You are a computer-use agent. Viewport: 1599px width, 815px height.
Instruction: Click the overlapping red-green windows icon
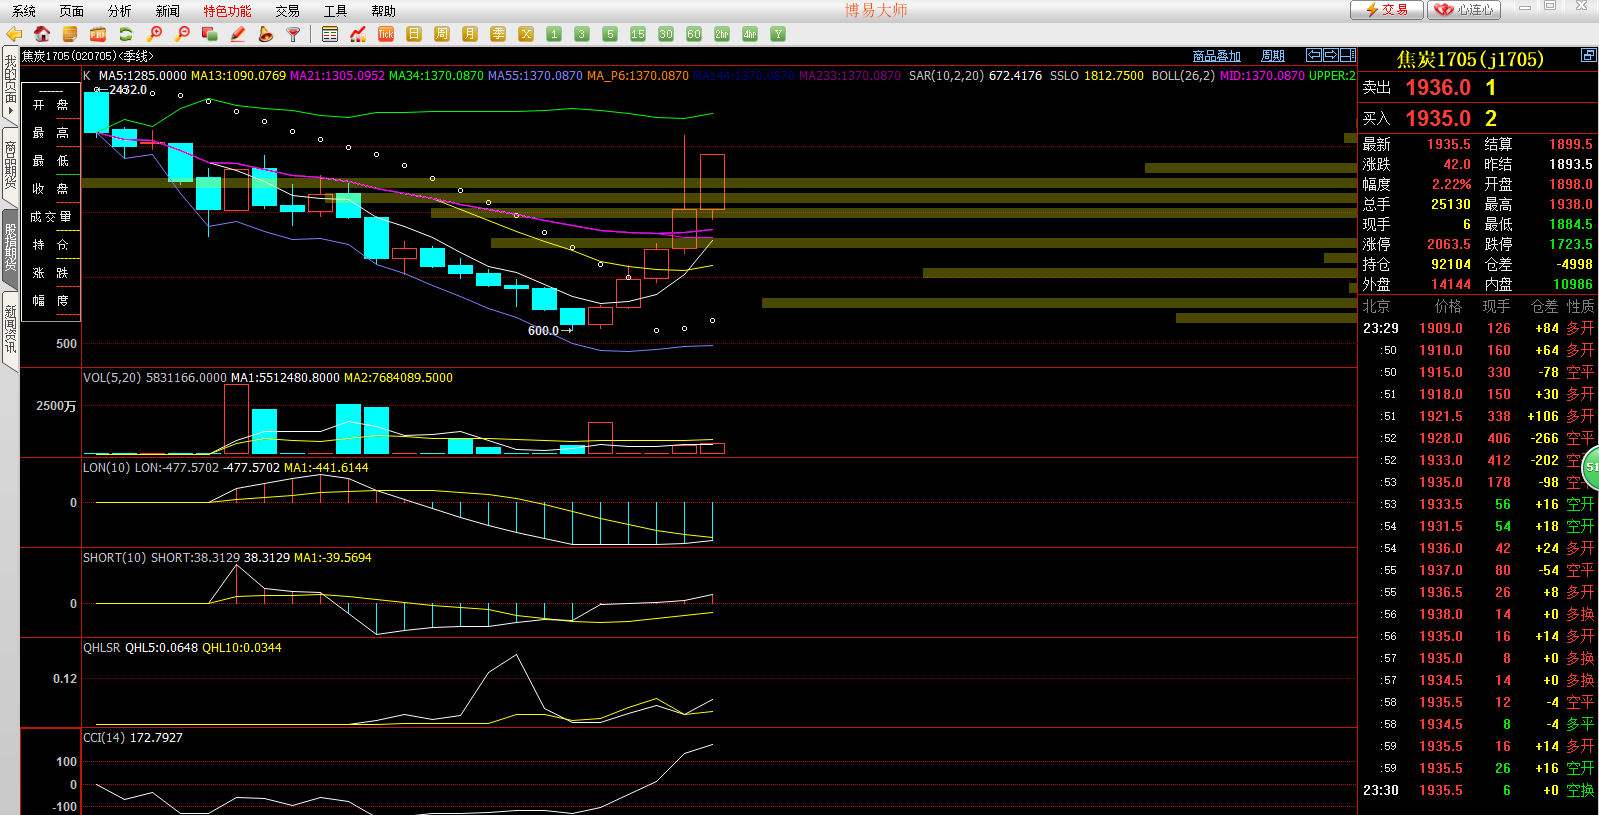[x=210, y=34]
